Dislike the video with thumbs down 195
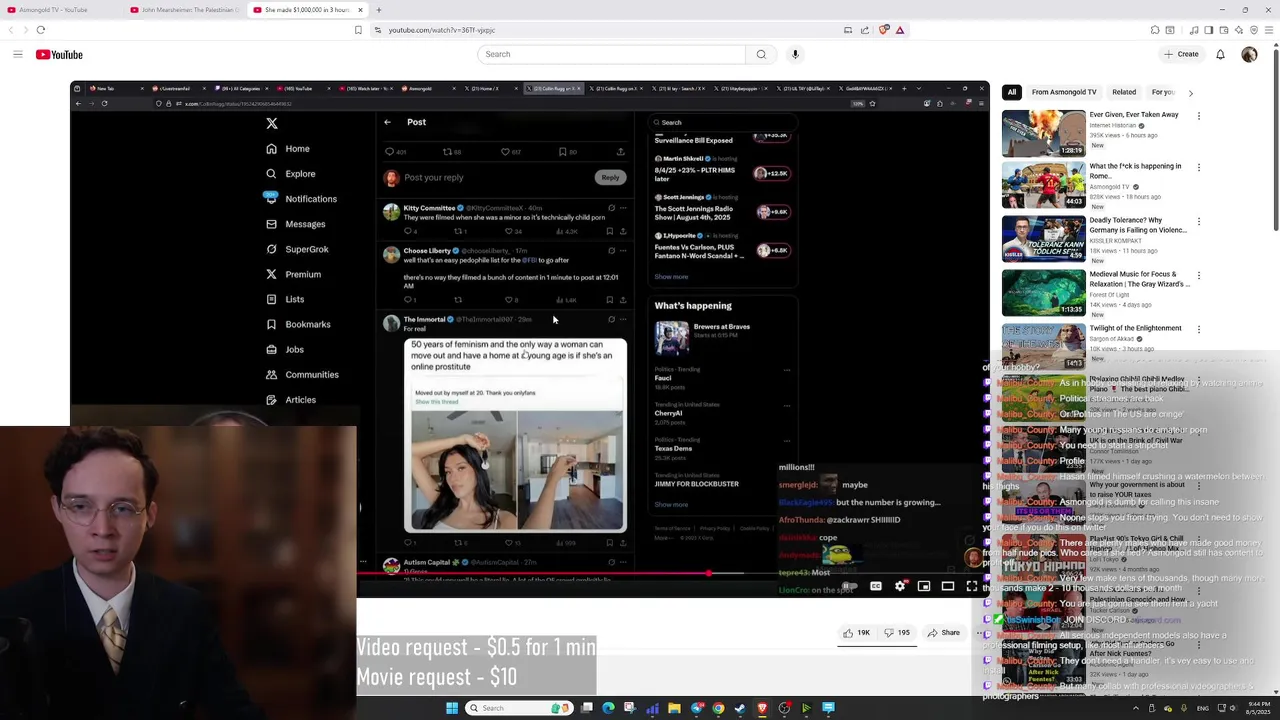The image size is (1280, 720). 896,632
